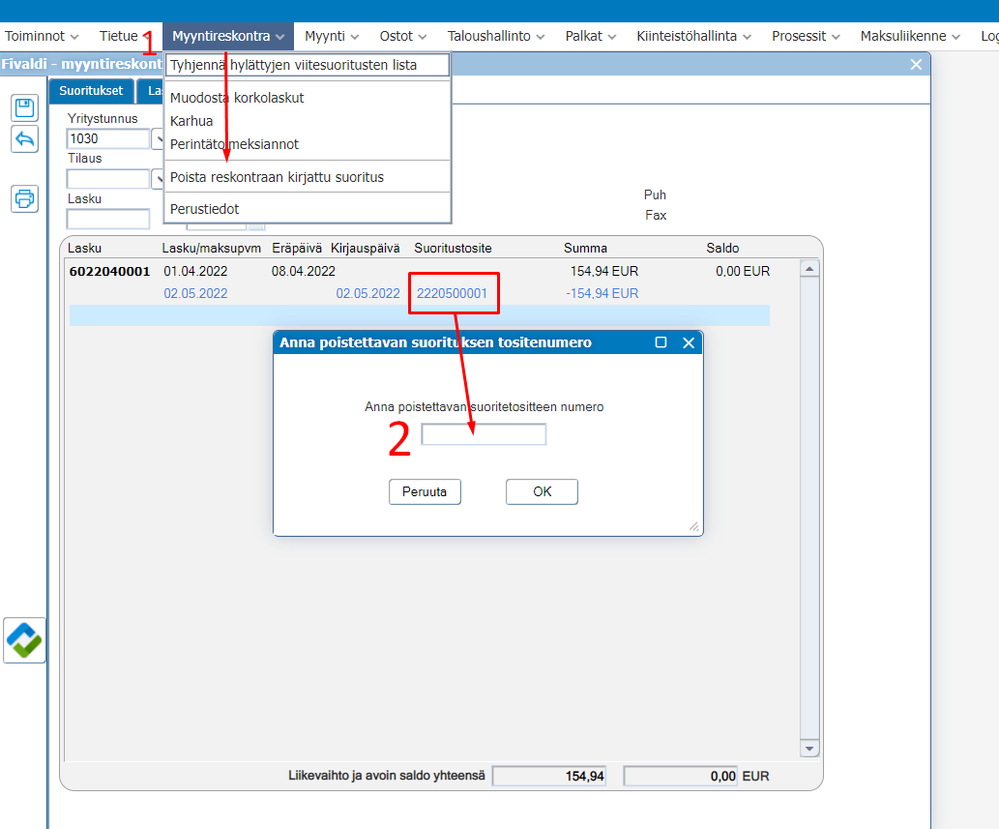Click the Kirjauspäivä column header

point(365,249)
